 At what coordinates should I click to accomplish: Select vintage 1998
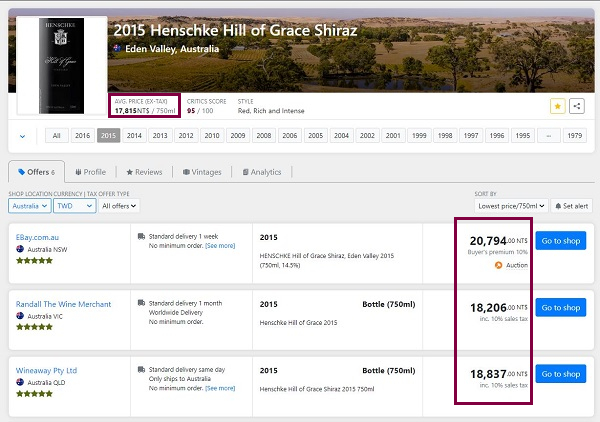tap(445, 135)
